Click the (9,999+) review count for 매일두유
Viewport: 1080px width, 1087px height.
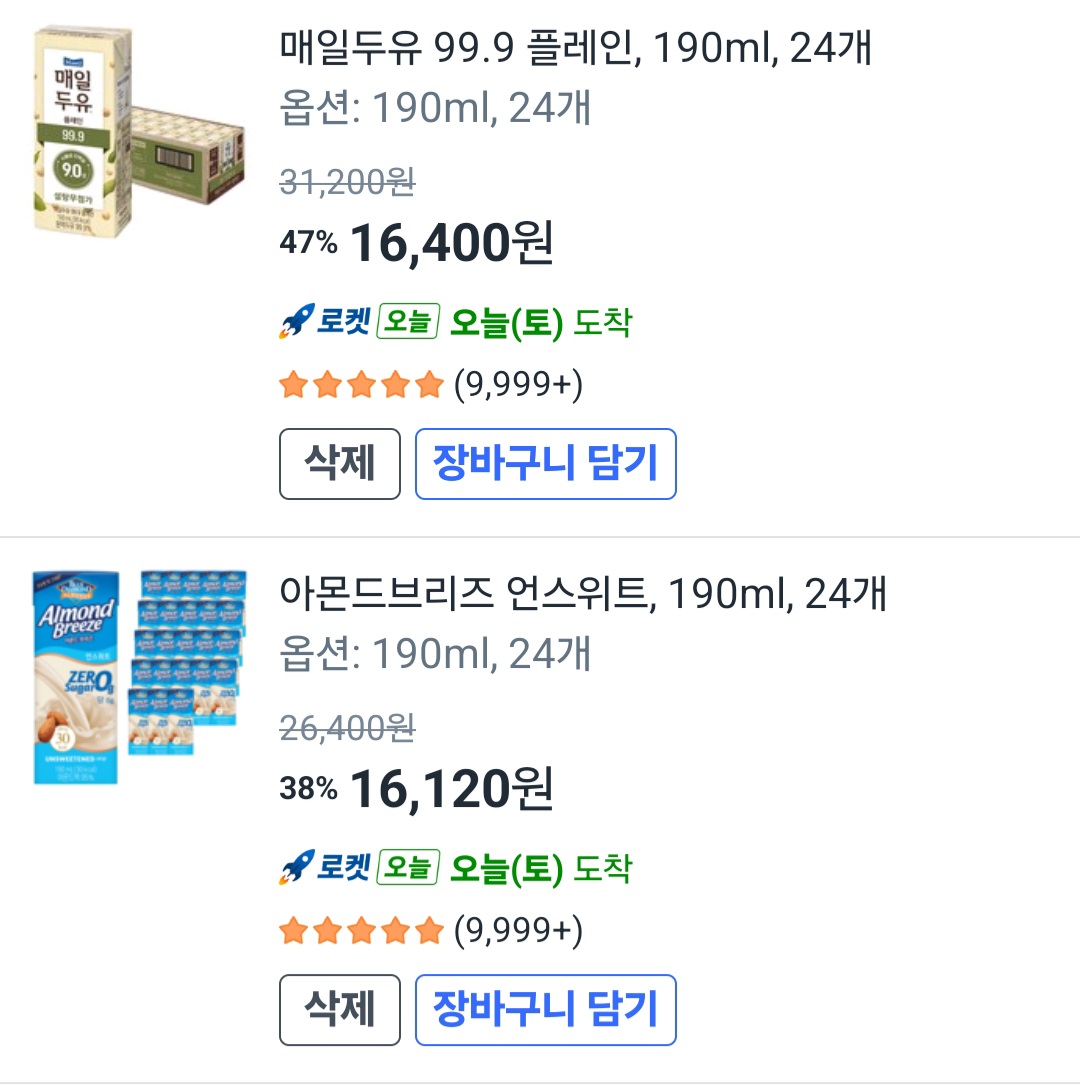point(518,385)
